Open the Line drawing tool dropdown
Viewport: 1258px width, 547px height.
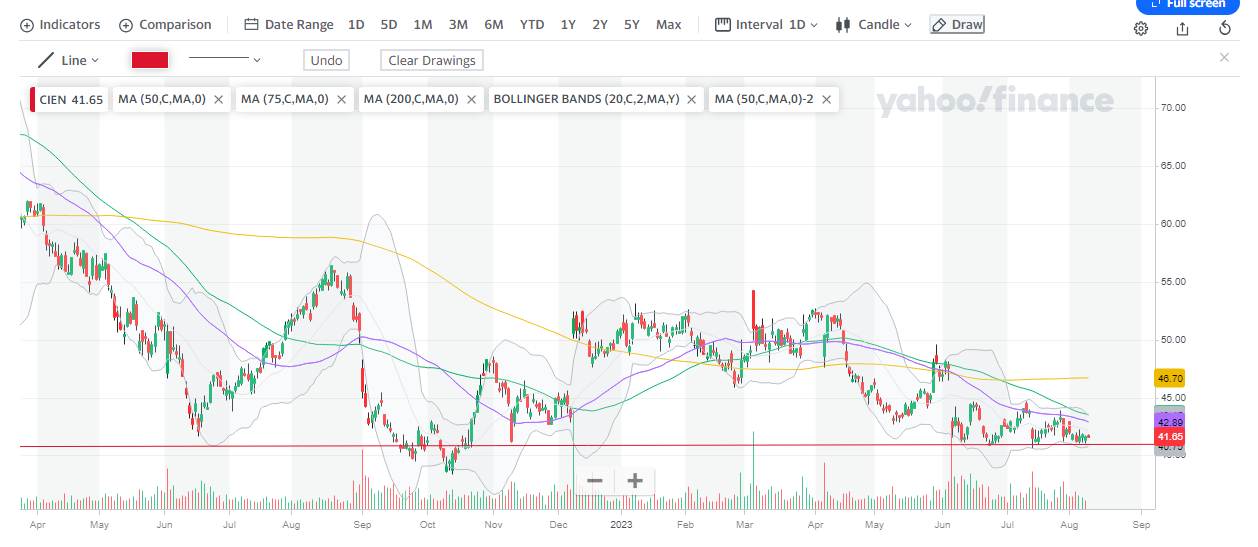click(69, 60)
